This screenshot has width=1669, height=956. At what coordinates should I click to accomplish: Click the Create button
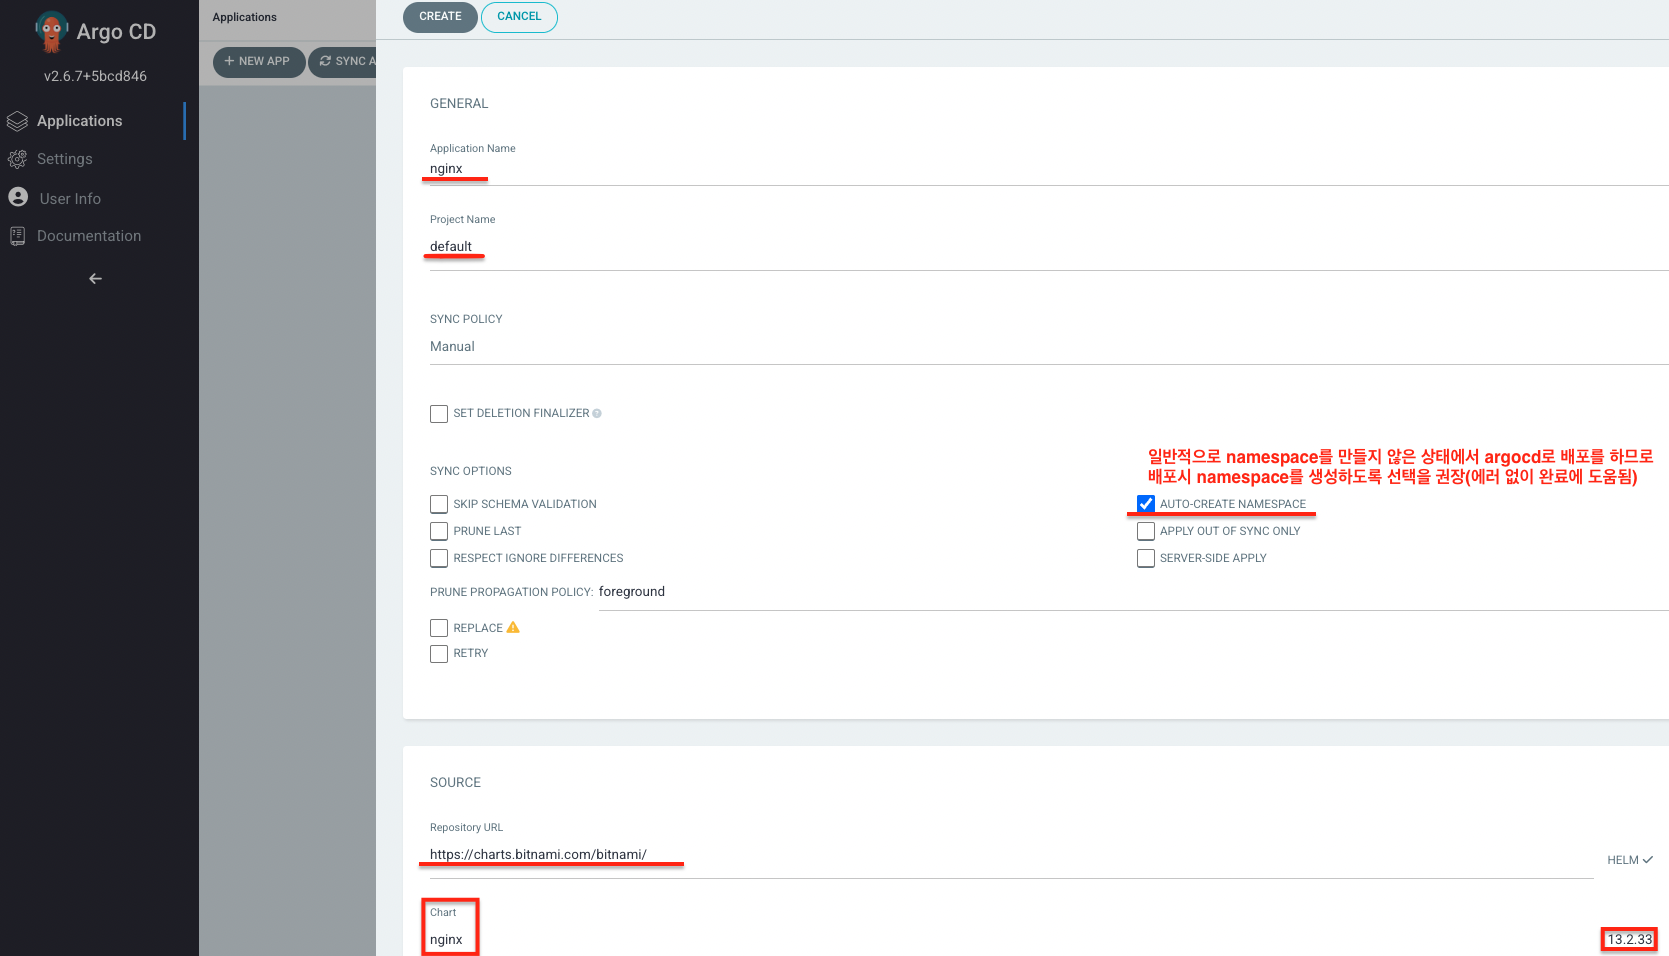tap(440, 17)
